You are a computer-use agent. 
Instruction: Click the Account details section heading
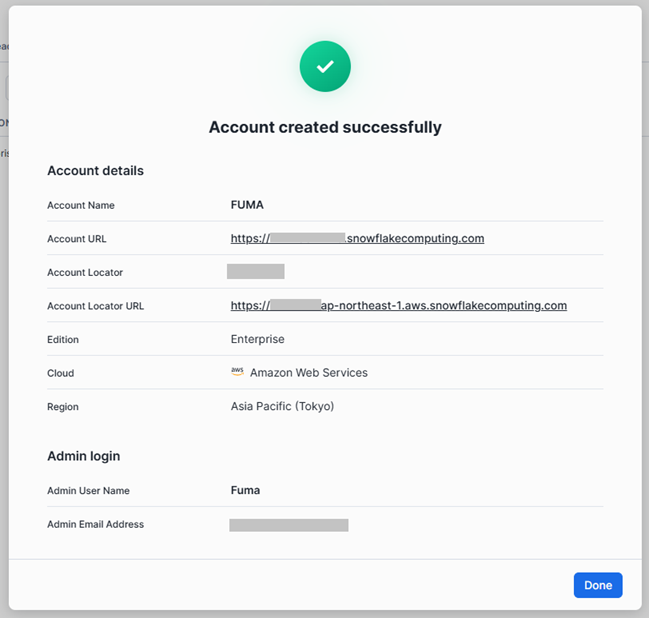point(95,171)
